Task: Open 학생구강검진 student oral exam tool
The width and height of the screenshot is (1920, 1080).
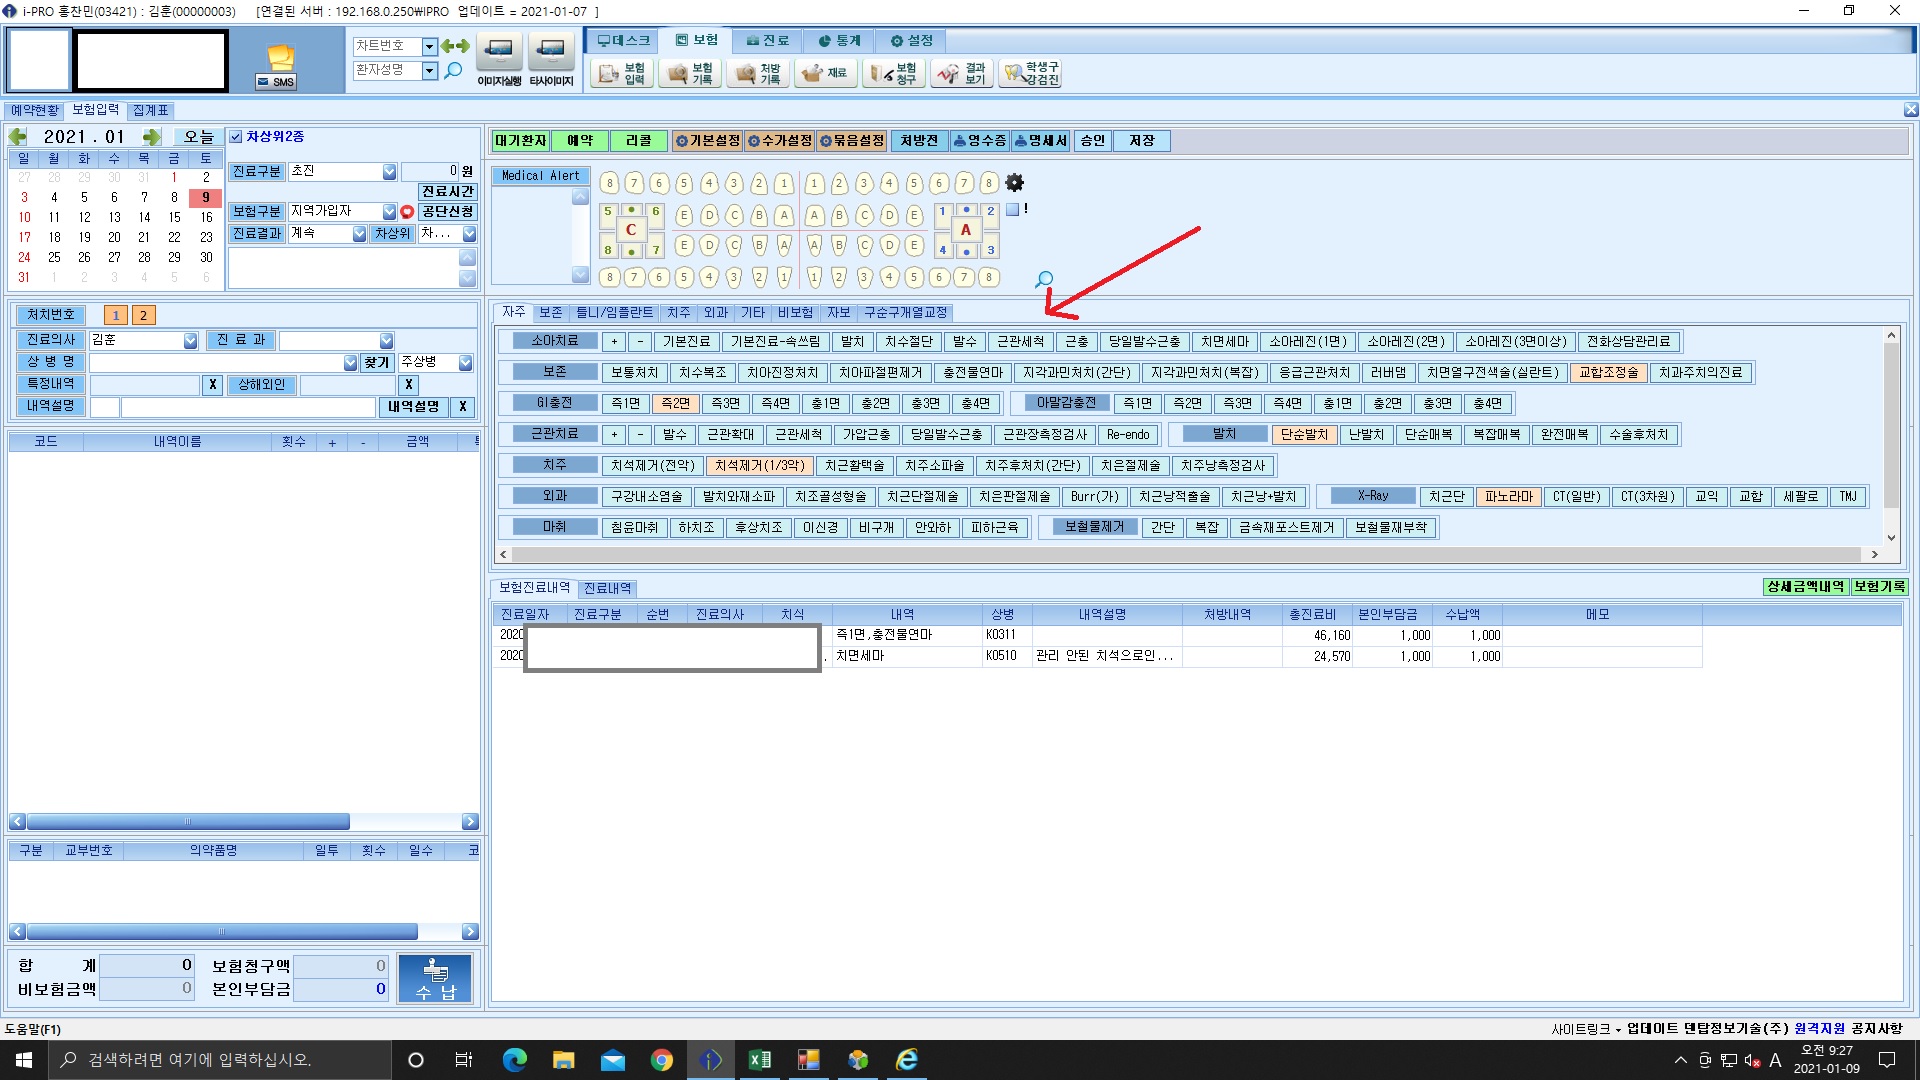Action: click(1031, 73)
